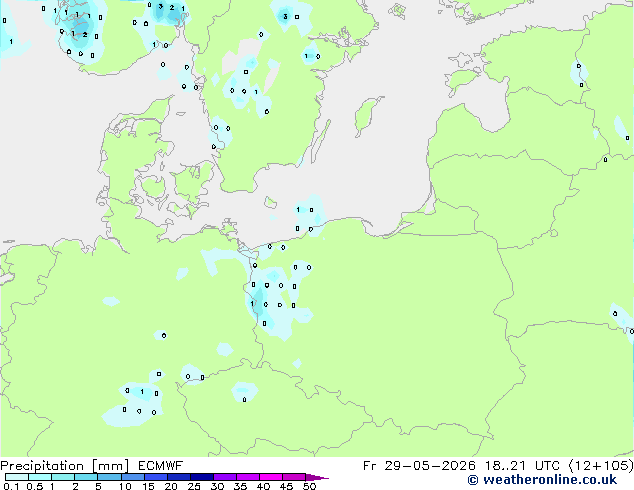Image resolution: width=634 pixels, height=490 pixels.
Task: Click the 40–45 mm magenta legend swatch
Action: click(271, 477)
